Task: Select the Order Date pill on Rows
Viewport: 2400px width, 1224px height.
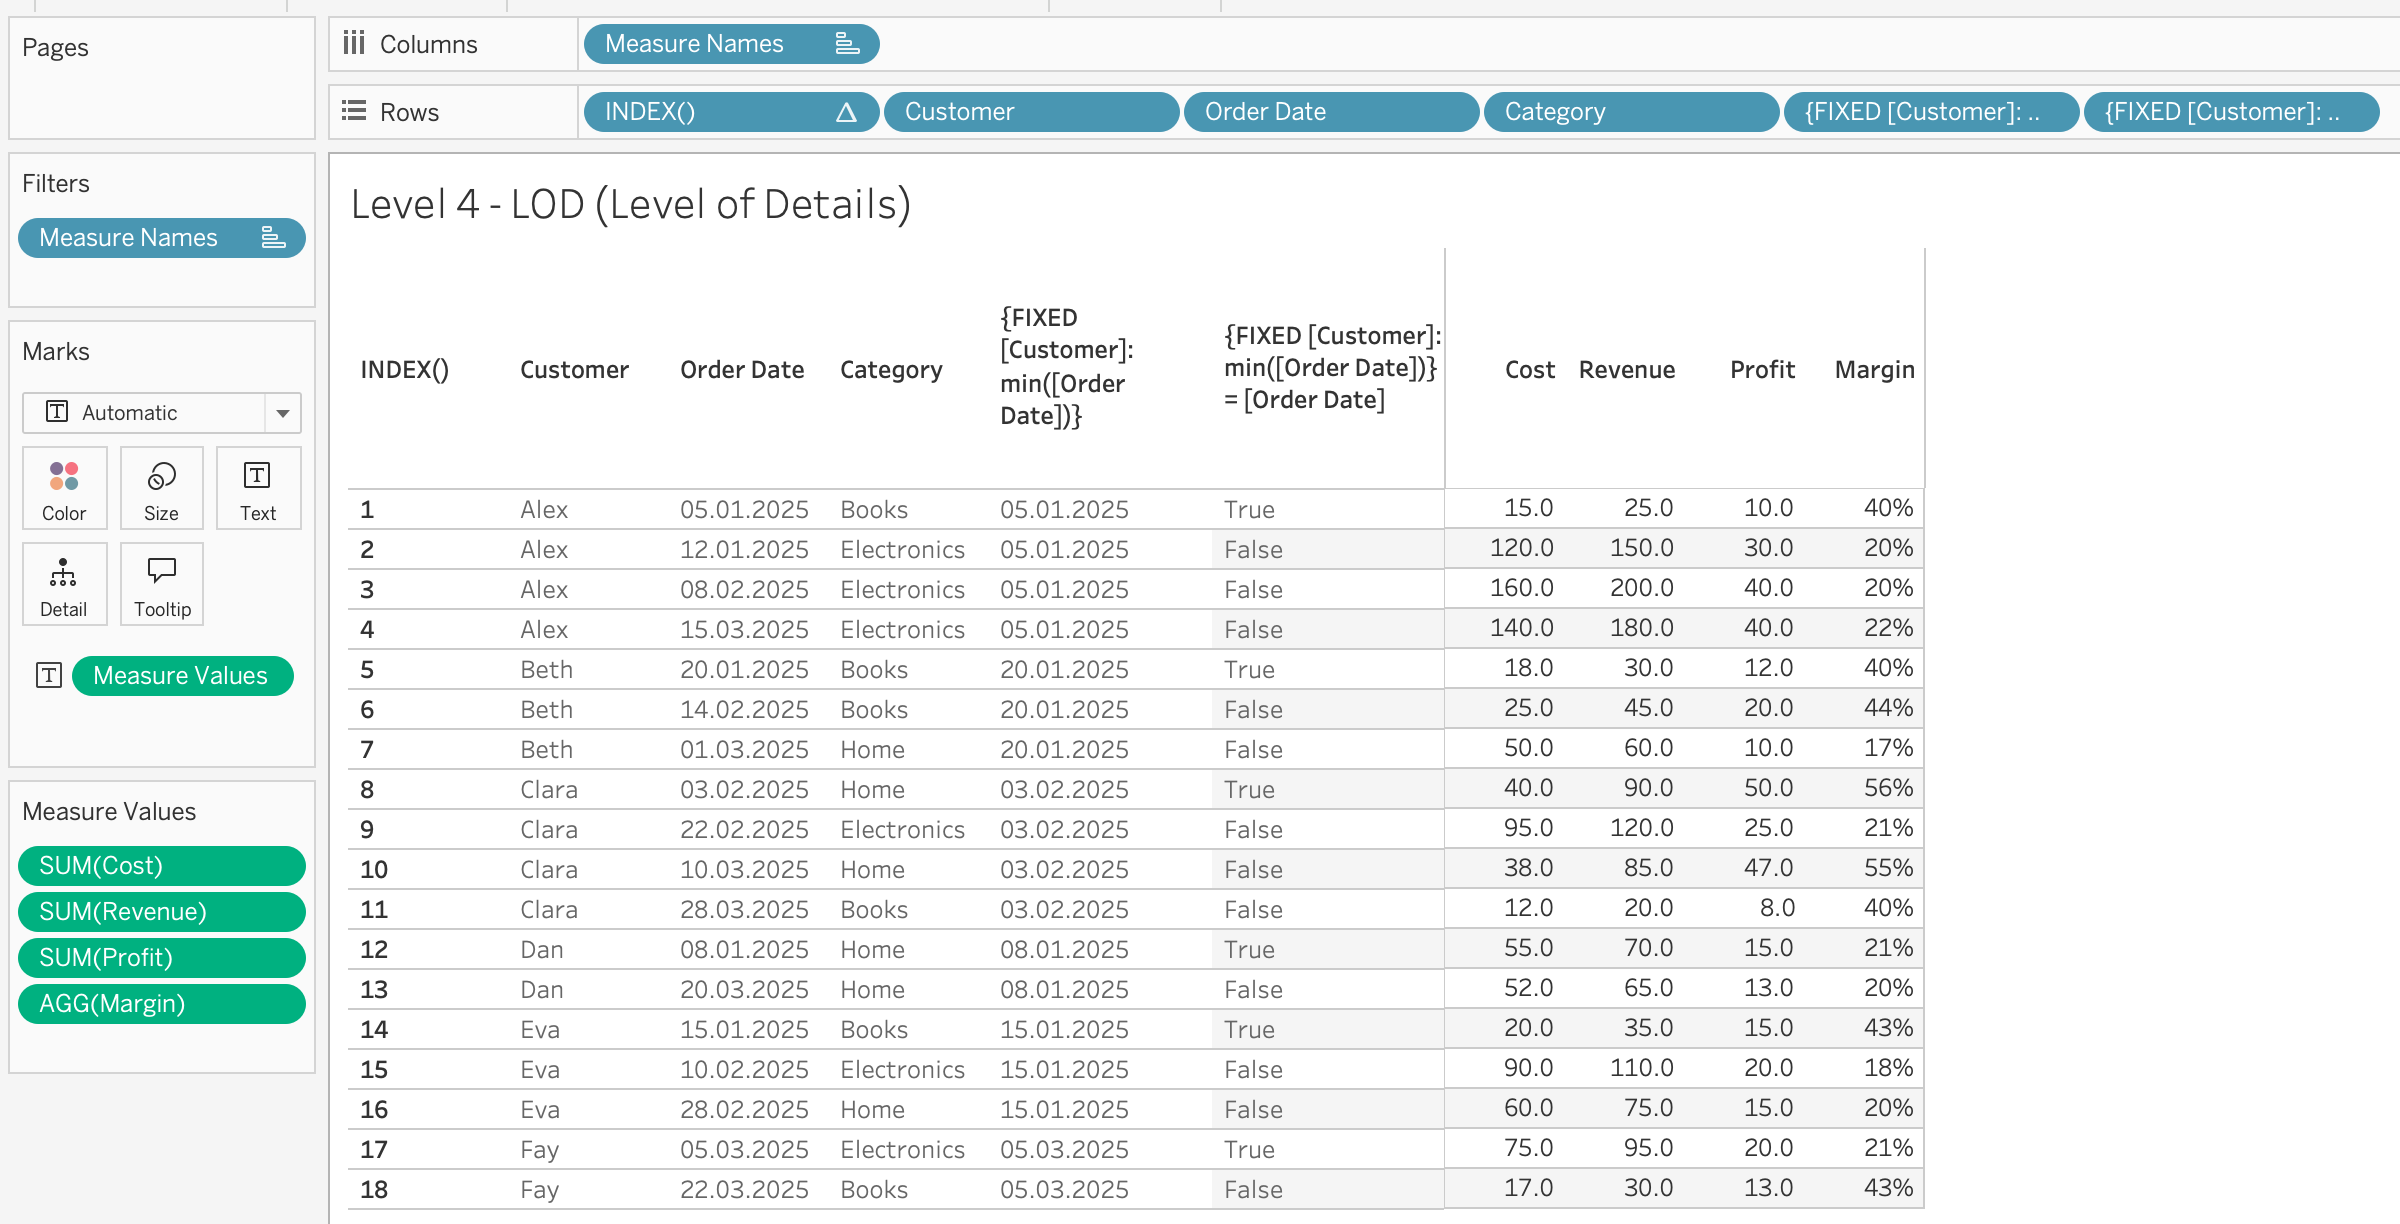Action: (x=1330, y=112)
